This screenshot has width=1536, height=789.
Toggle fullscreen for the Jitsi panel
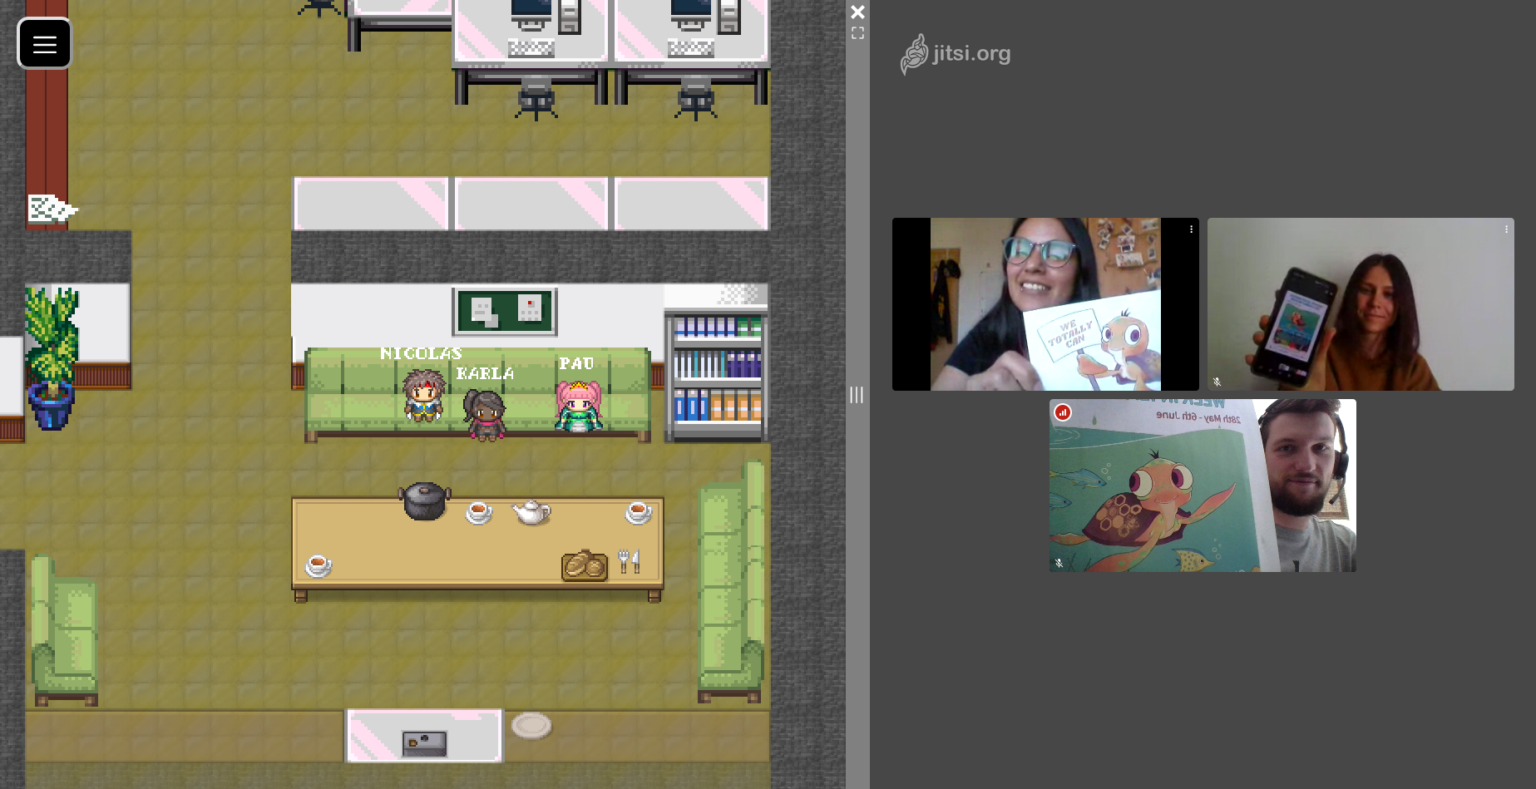pos(857,33)
